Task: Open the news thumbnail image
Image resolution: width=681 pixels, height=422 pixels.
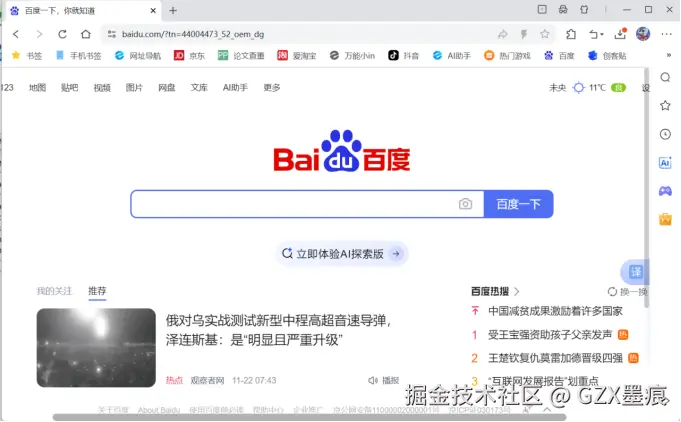Action: coord(96,347)
